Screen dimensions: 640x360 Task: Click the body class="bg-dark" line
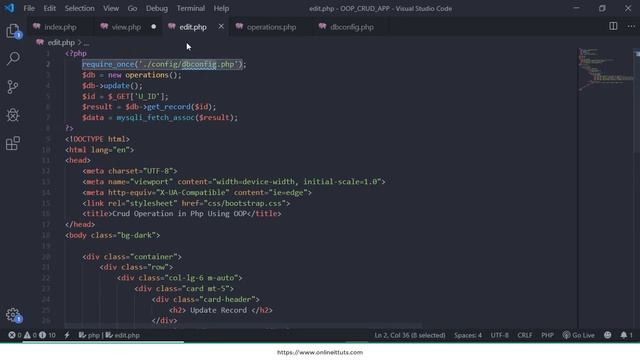pyautogui.click(x=113, y=235)
